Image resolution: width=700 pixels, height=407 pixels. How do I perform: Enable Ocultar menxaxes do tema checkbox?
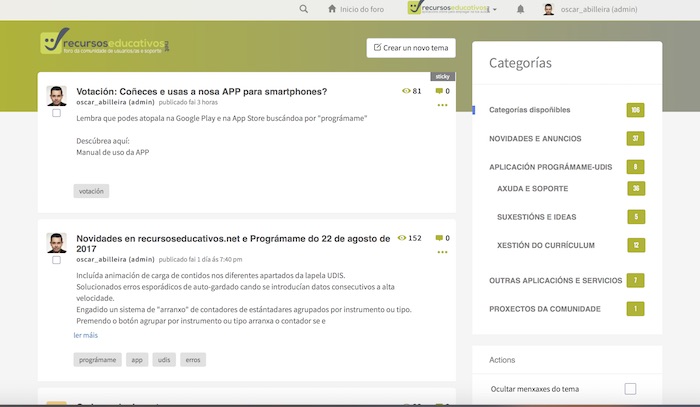[x=630, y=388]
